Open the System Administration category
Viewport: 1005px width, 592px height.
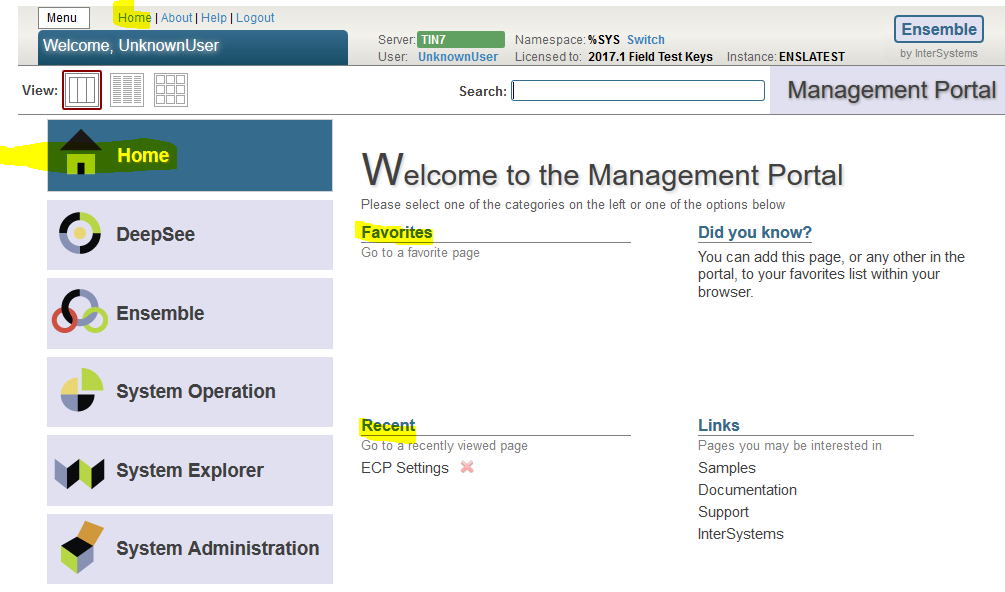[190, 548]
